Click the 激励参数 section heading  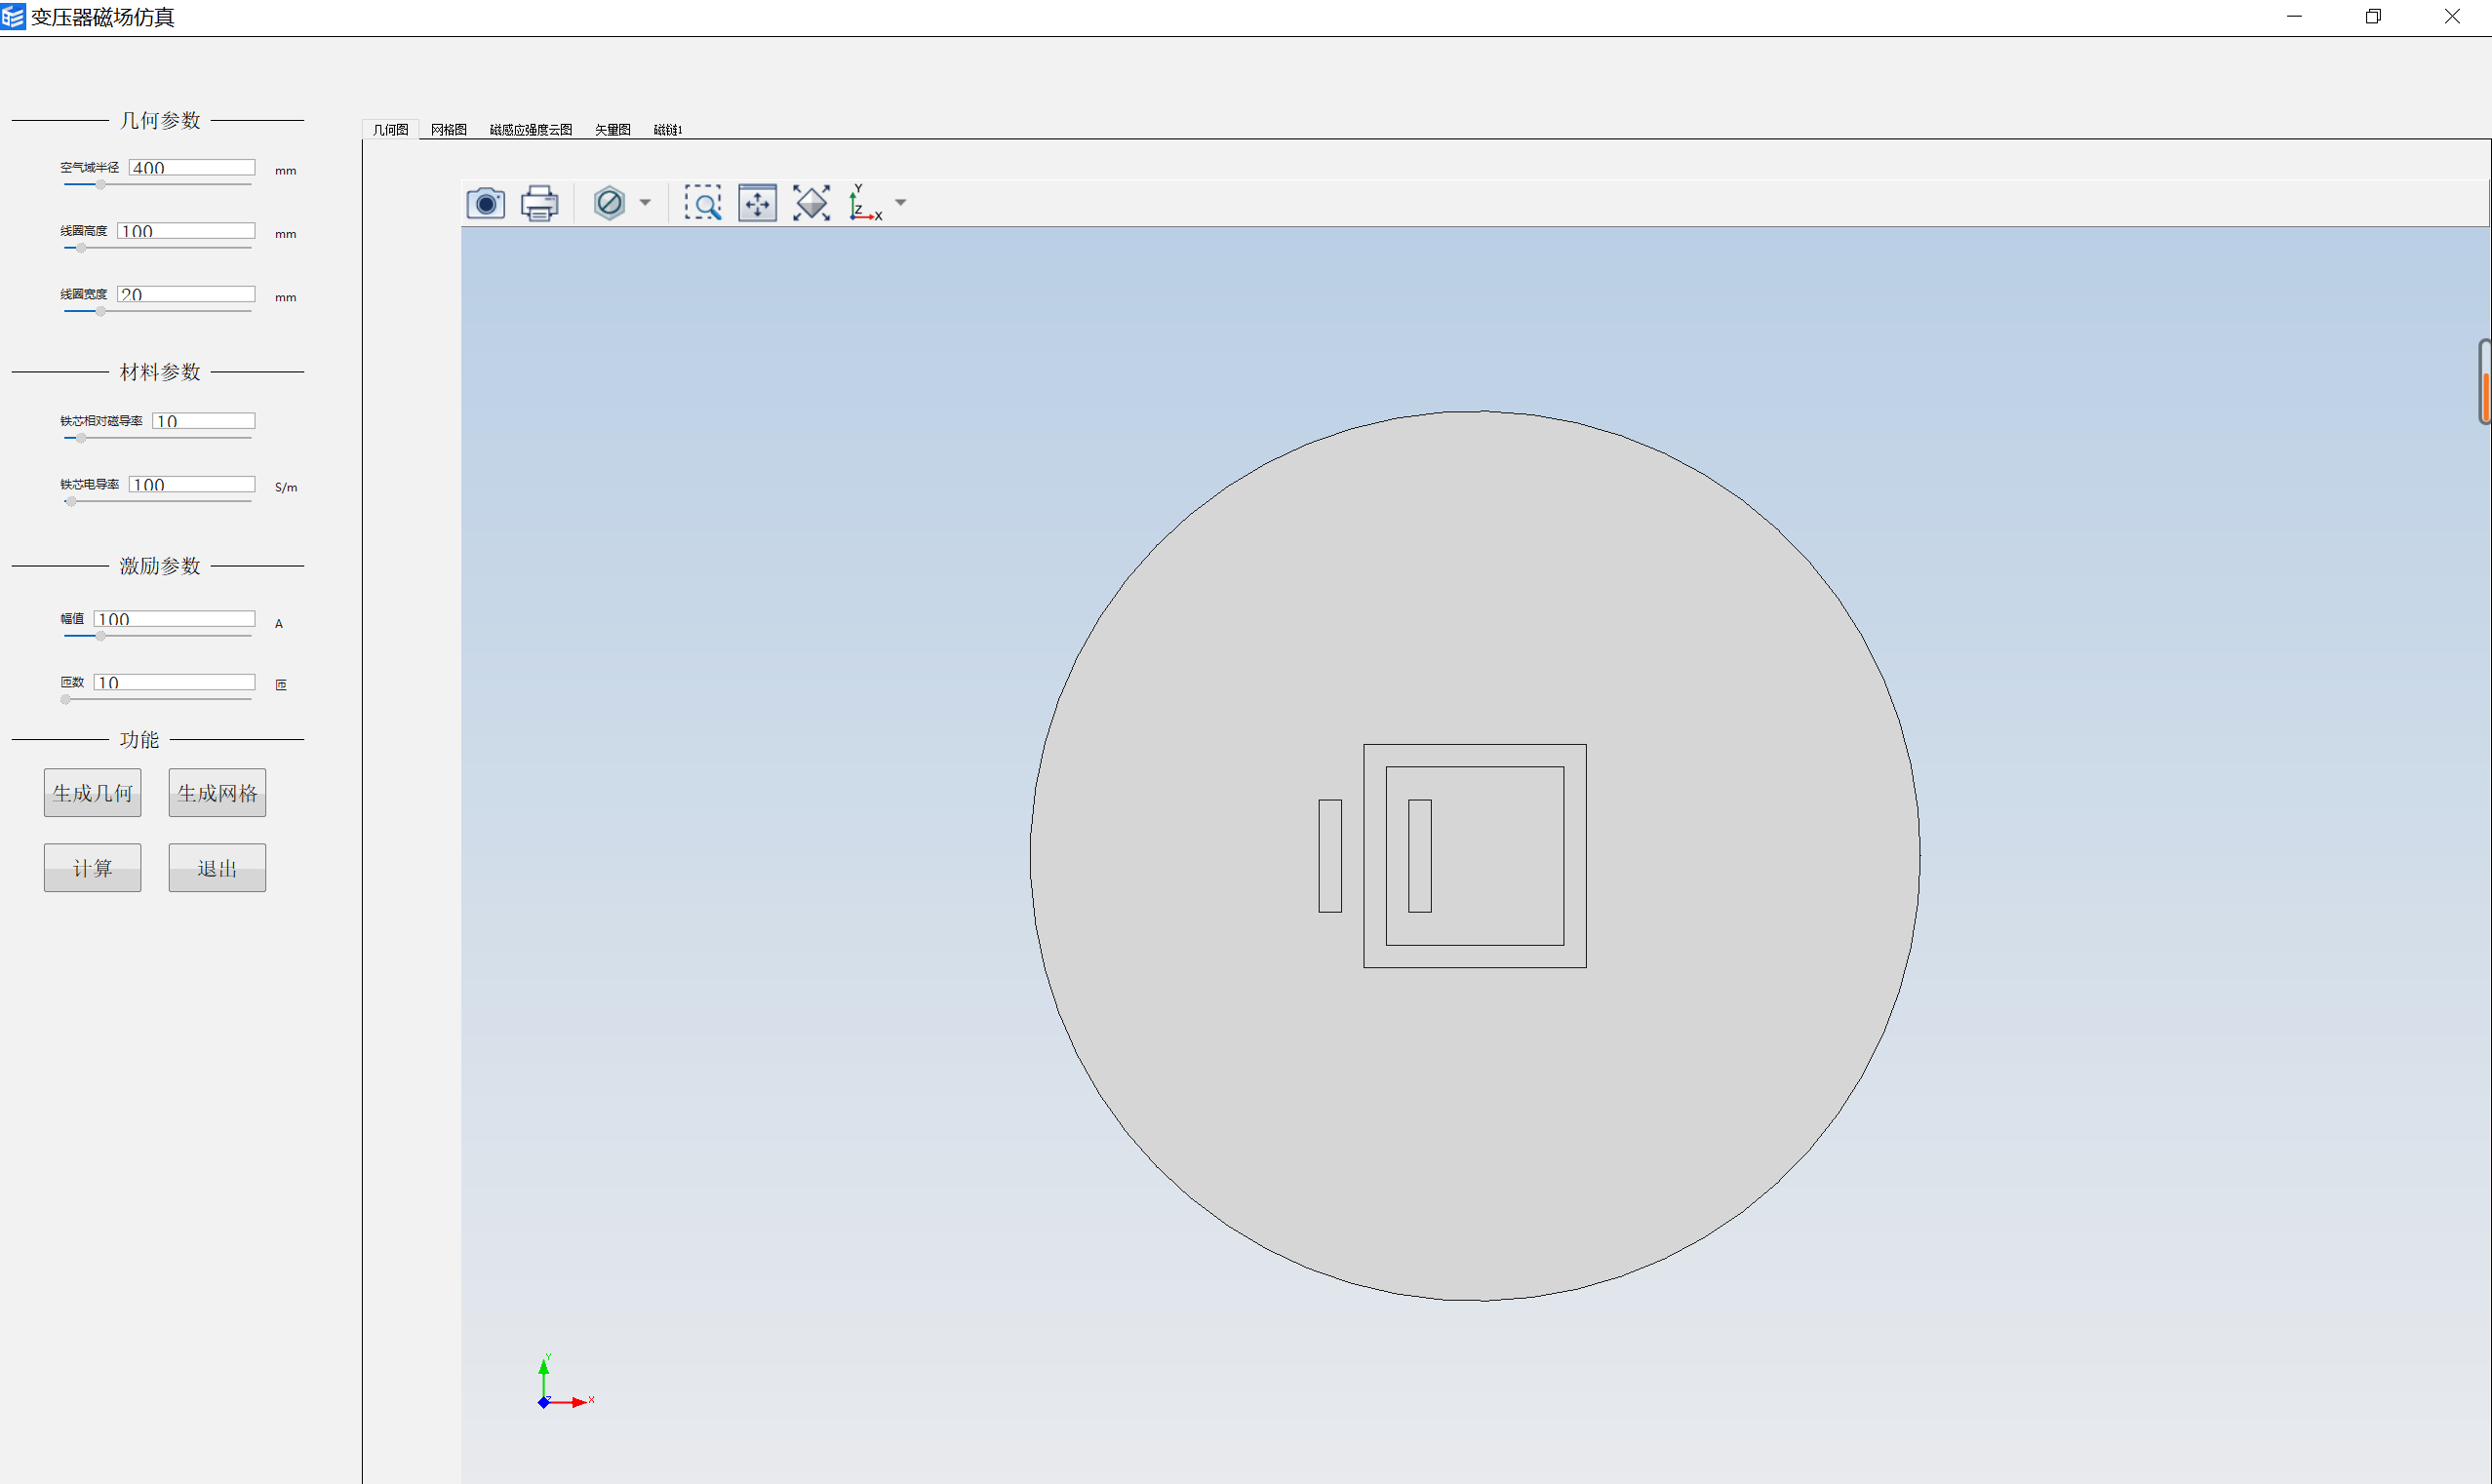(160, 566)
